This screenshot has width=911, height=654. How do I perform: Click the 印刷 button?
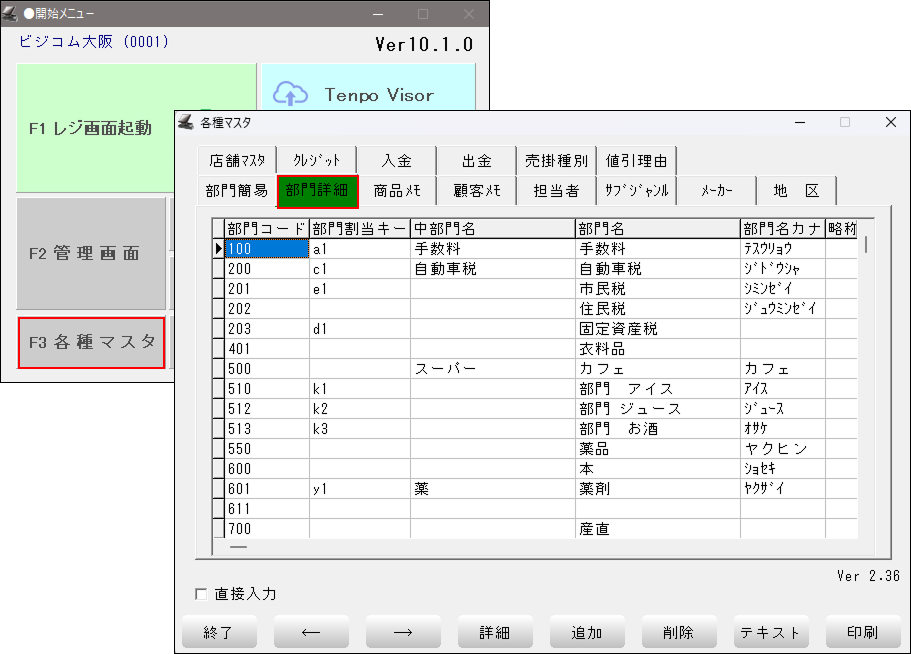[x=862, y=632]
